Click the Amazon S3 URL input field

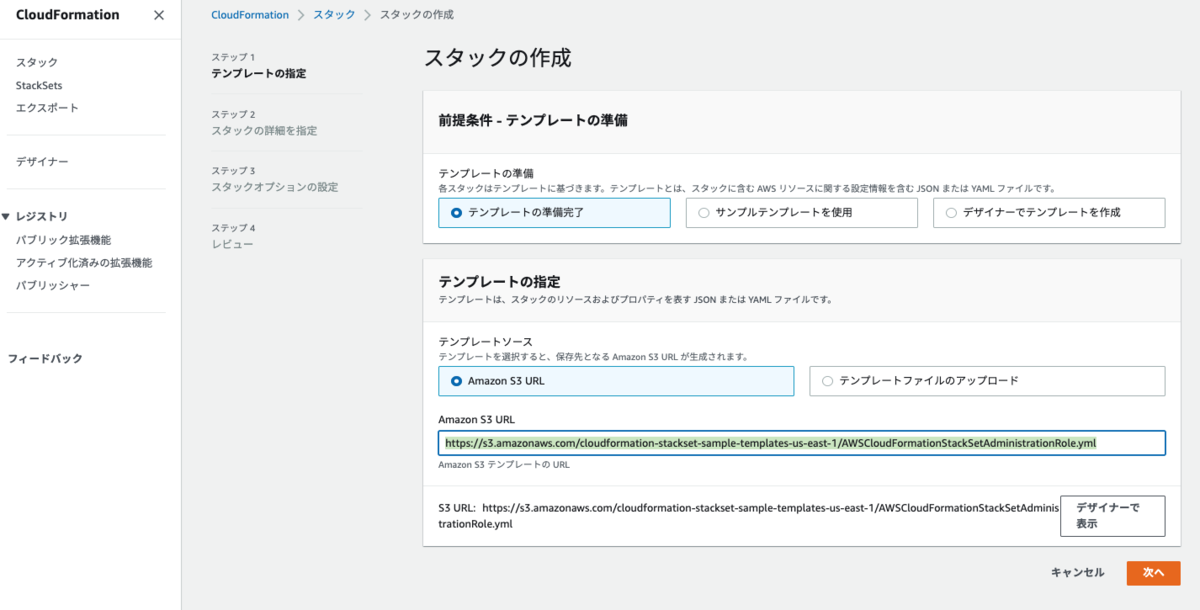point(802,443)
